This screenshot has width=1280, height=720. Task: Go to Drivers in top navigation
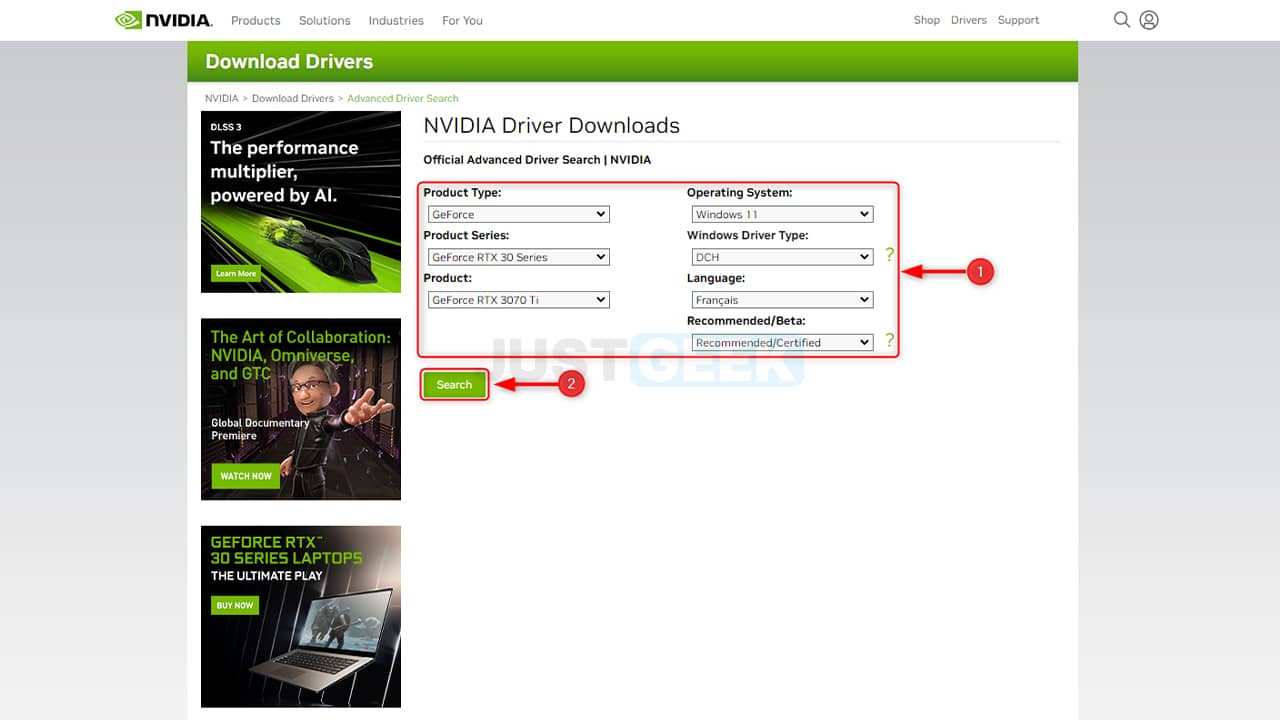(969, 20)
